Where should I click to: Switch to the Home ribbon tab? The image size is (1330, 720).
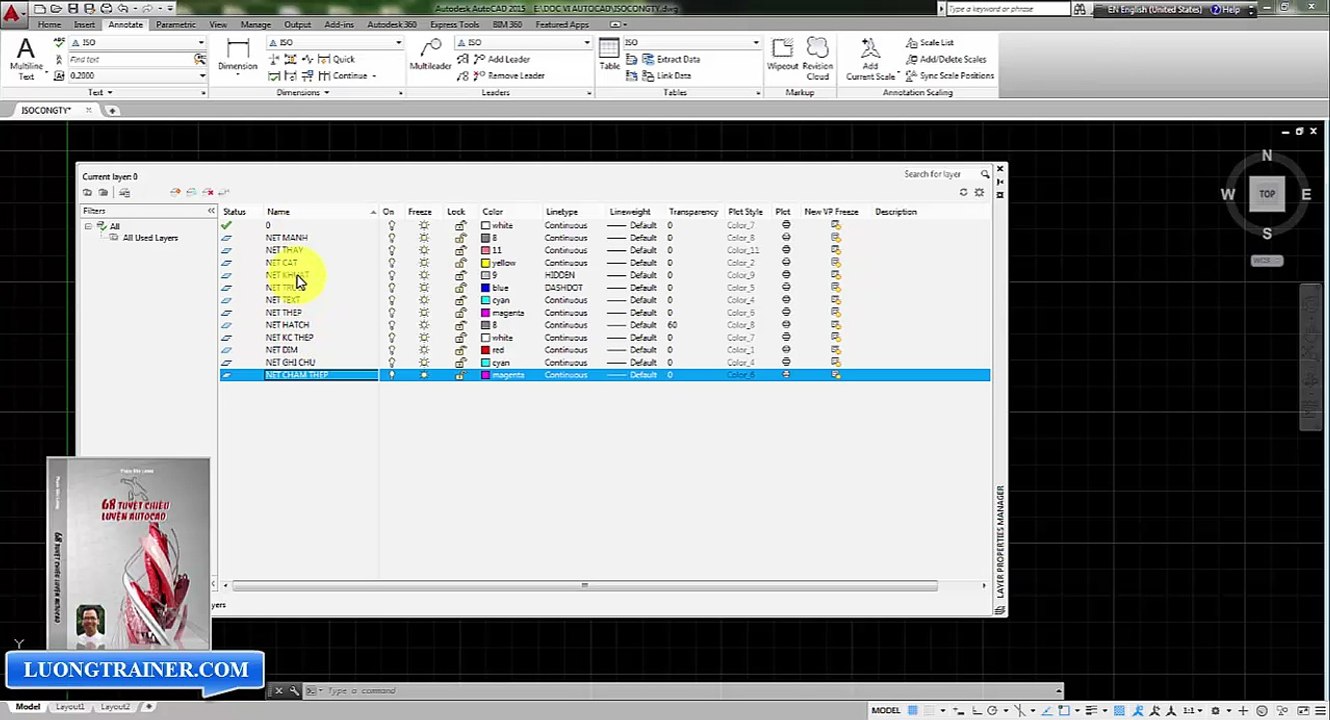pos(49,24)
